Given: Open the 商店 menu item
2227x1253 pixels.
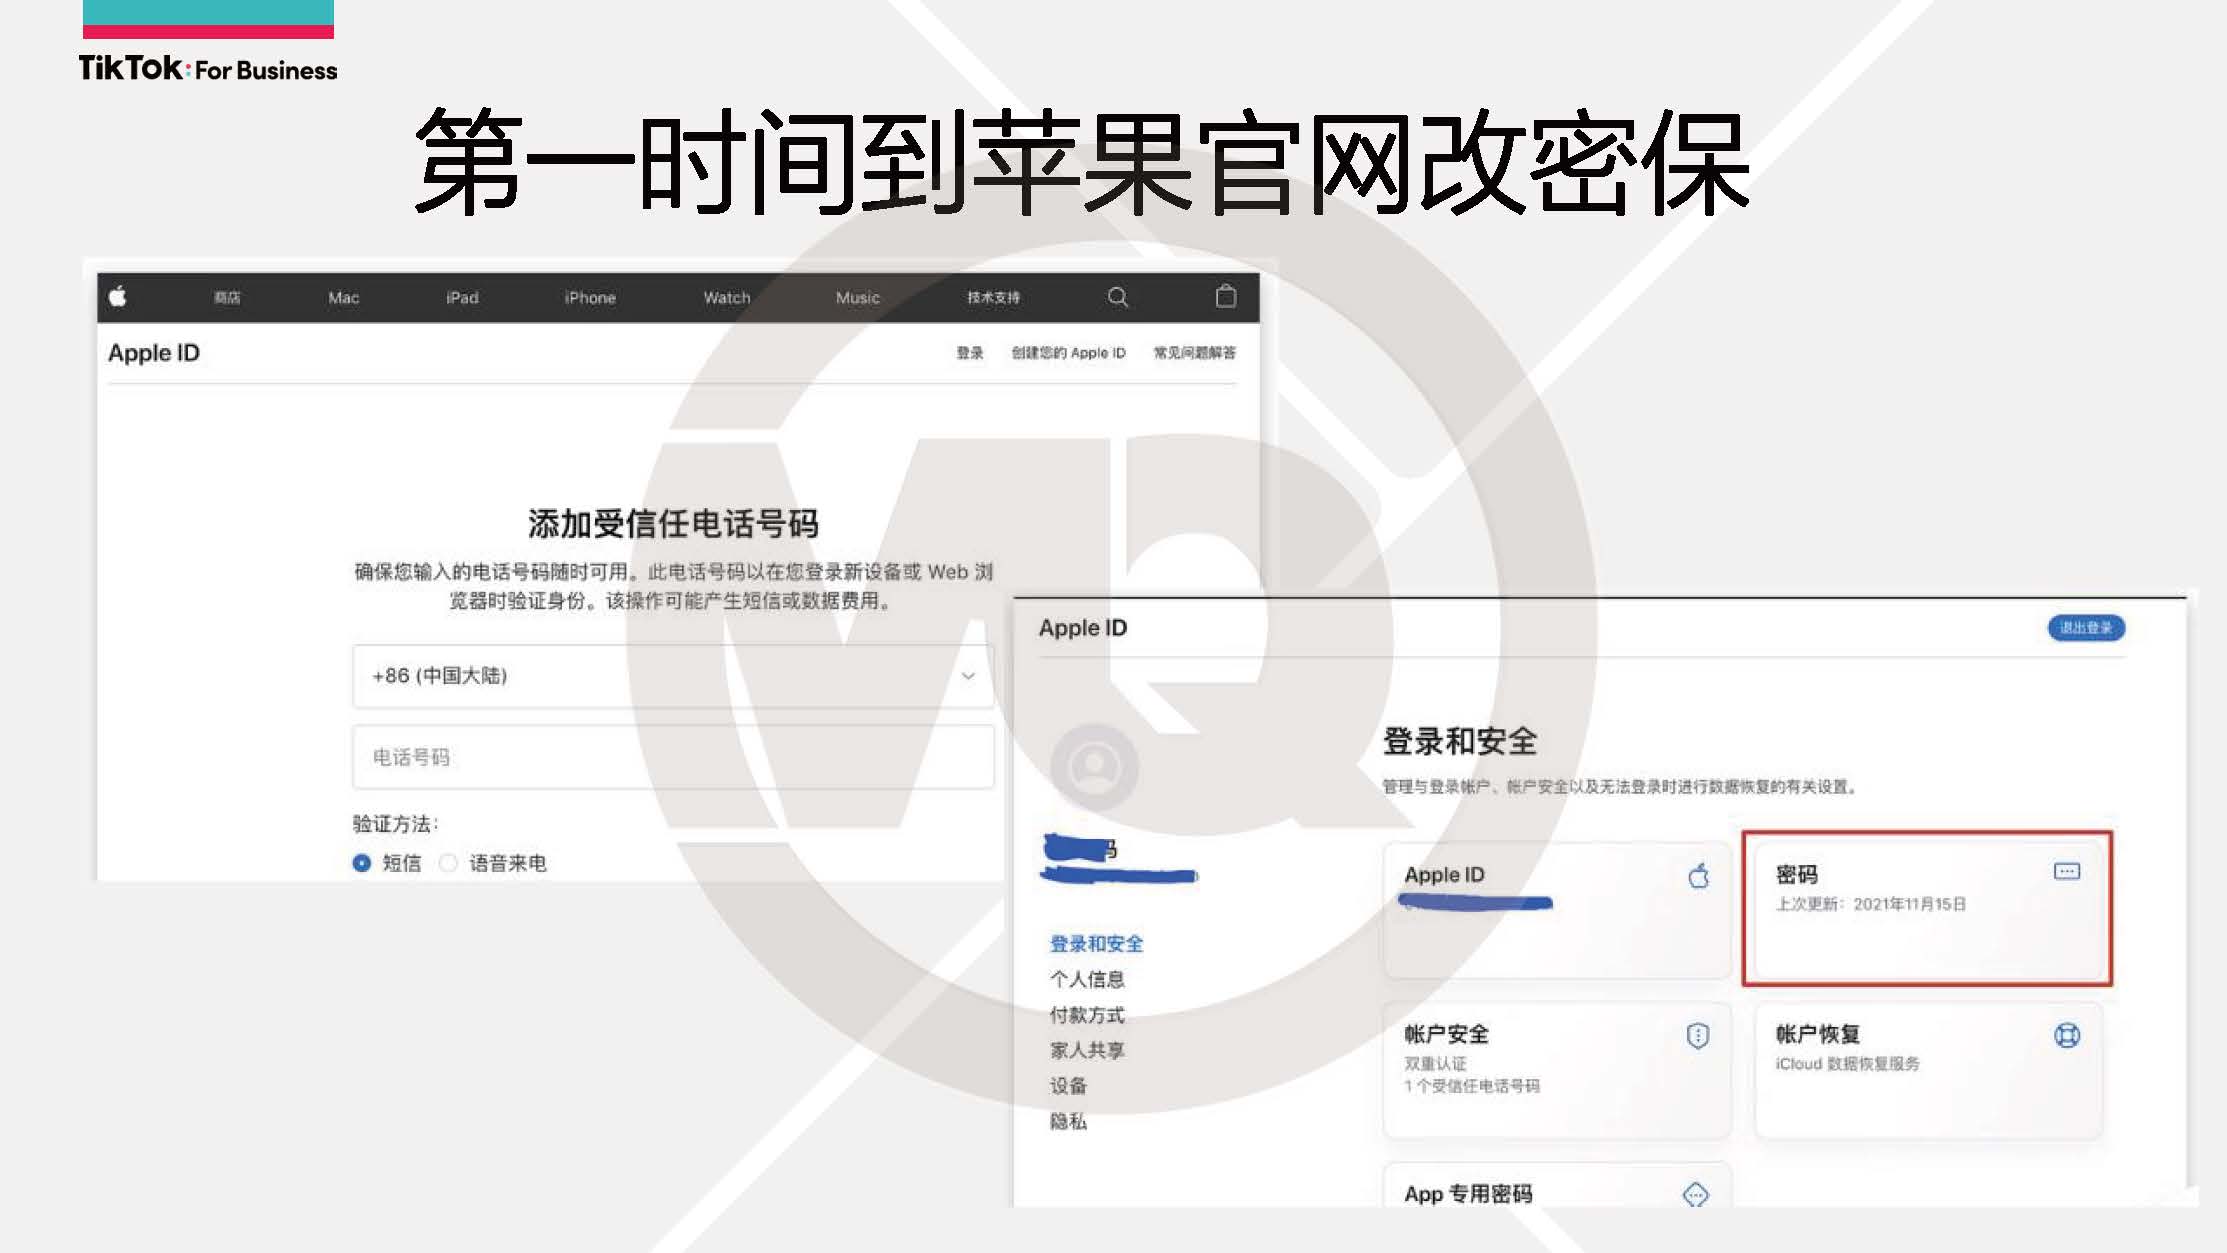Looking at the screenshot, I should [x=227, y=298].
